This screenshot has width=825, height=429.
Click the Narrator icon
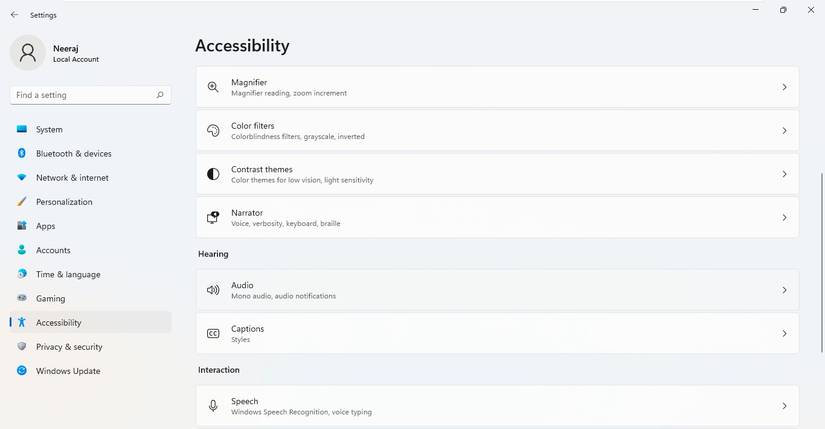pyautogui.click(x=213, y=217)
